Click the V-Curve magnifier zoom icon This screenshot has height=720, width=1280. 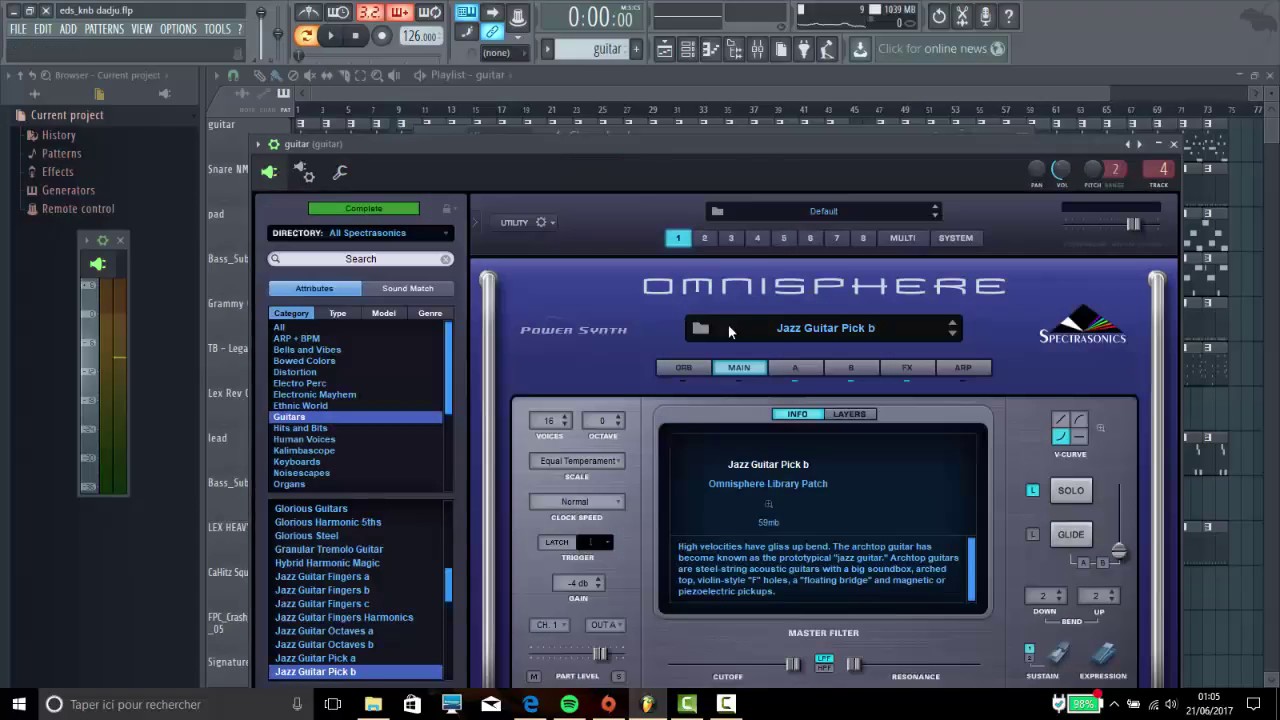coord(1100,429)
